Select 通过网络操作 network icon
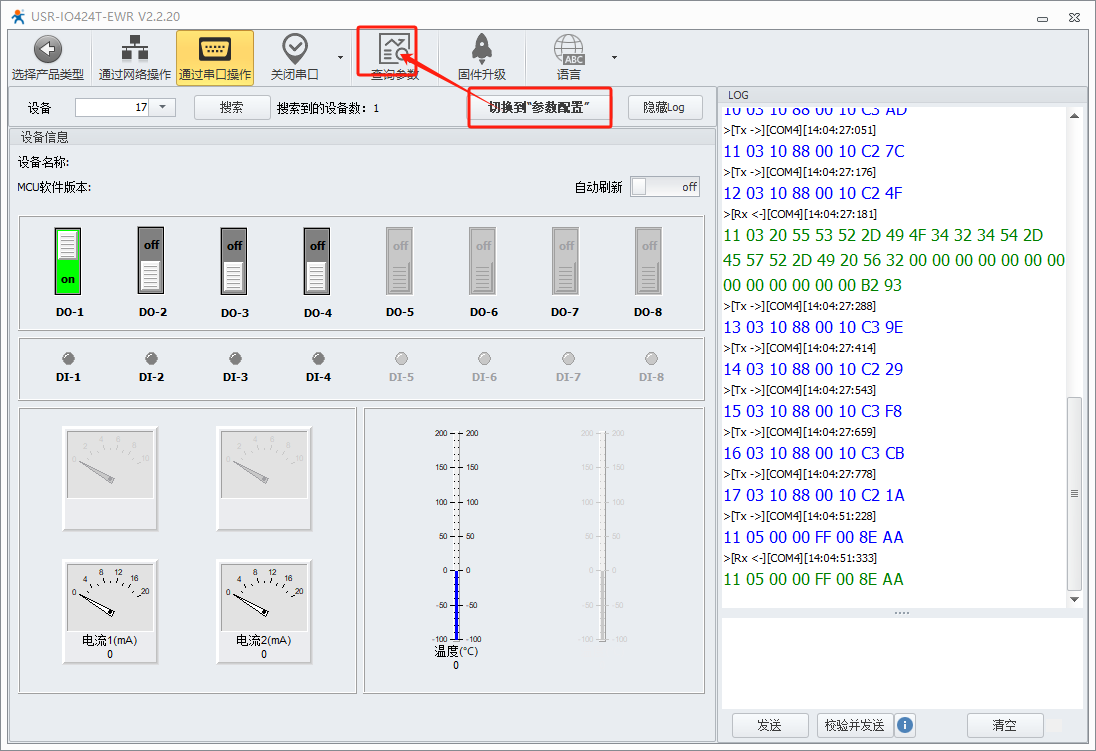 tap(134, 50)
